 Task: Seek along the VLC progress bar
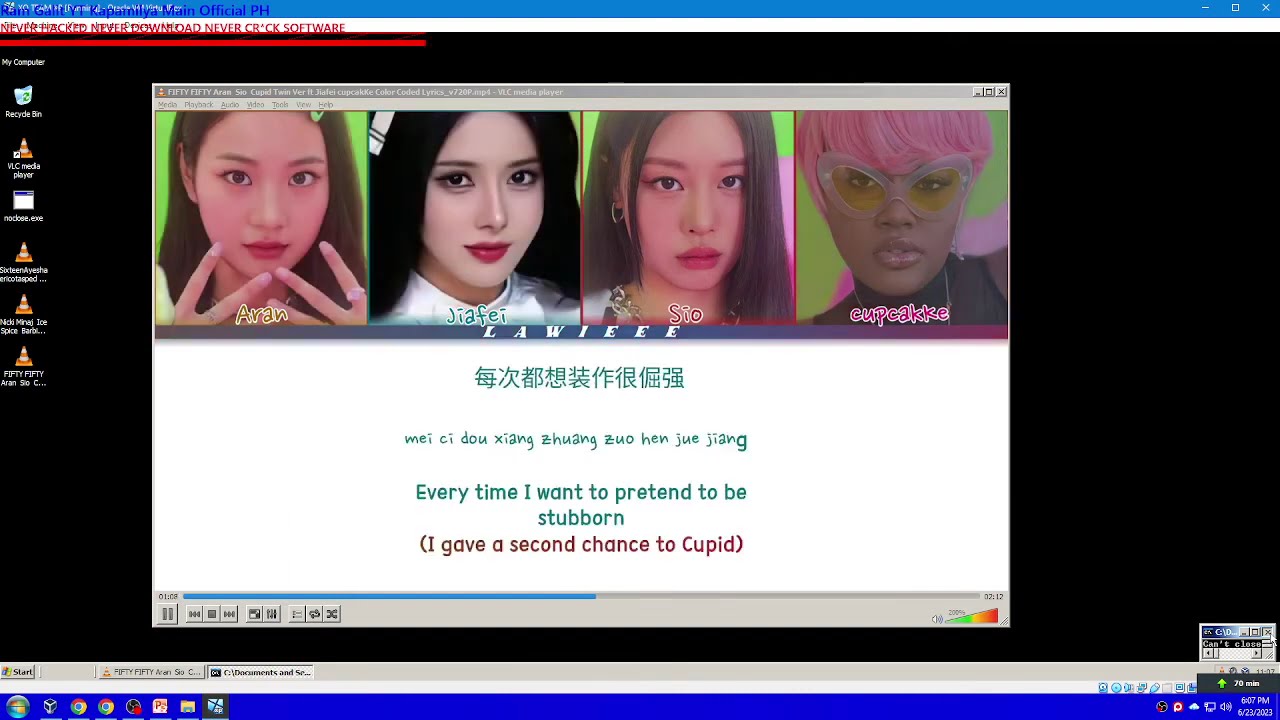(581, 597)
